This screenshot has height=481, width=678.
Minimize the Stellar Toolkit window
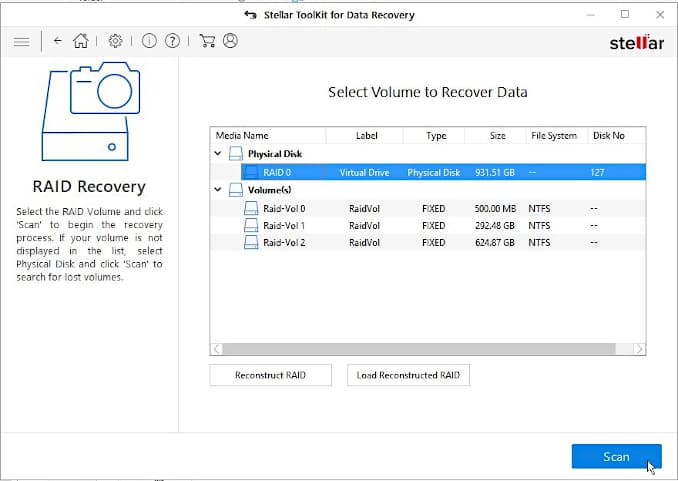click(x=591, y=15)
